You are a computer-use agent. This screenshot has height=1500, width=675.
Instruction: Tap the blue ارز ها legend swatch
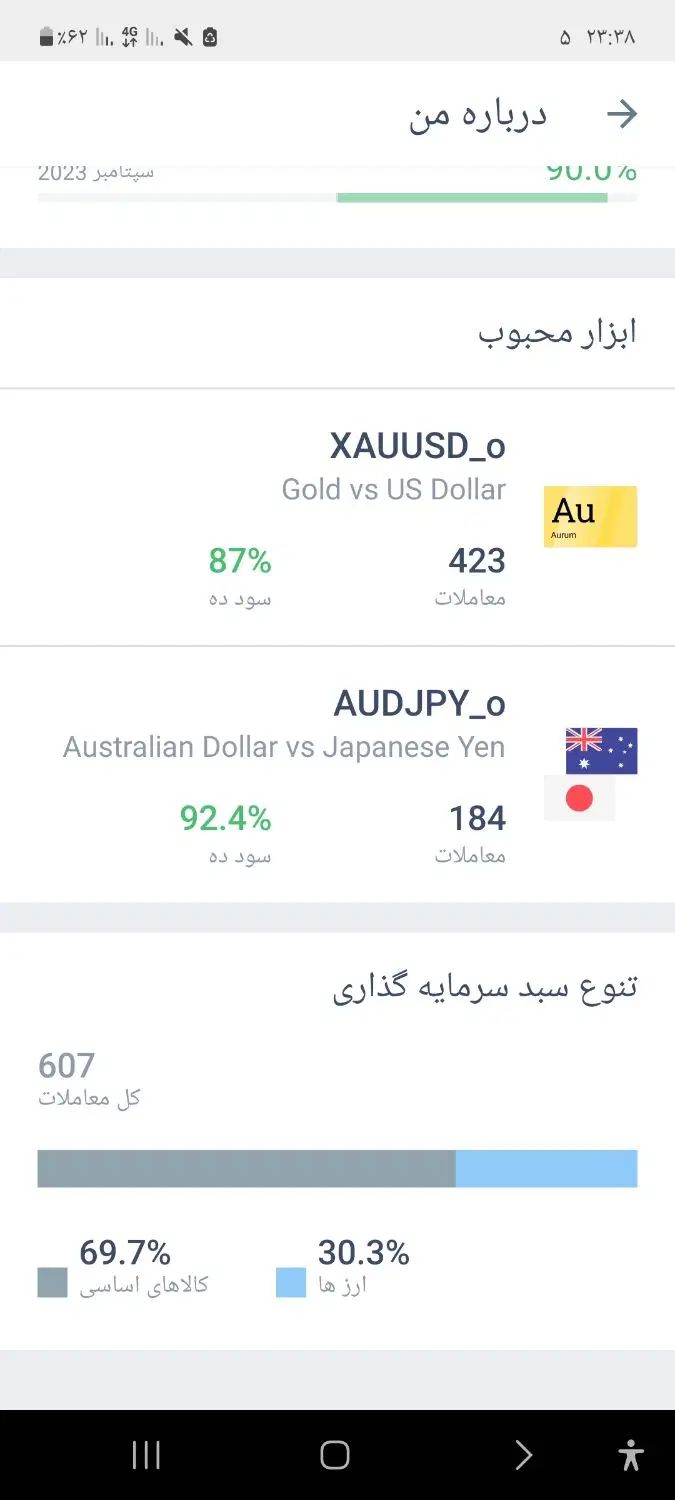291,1282
